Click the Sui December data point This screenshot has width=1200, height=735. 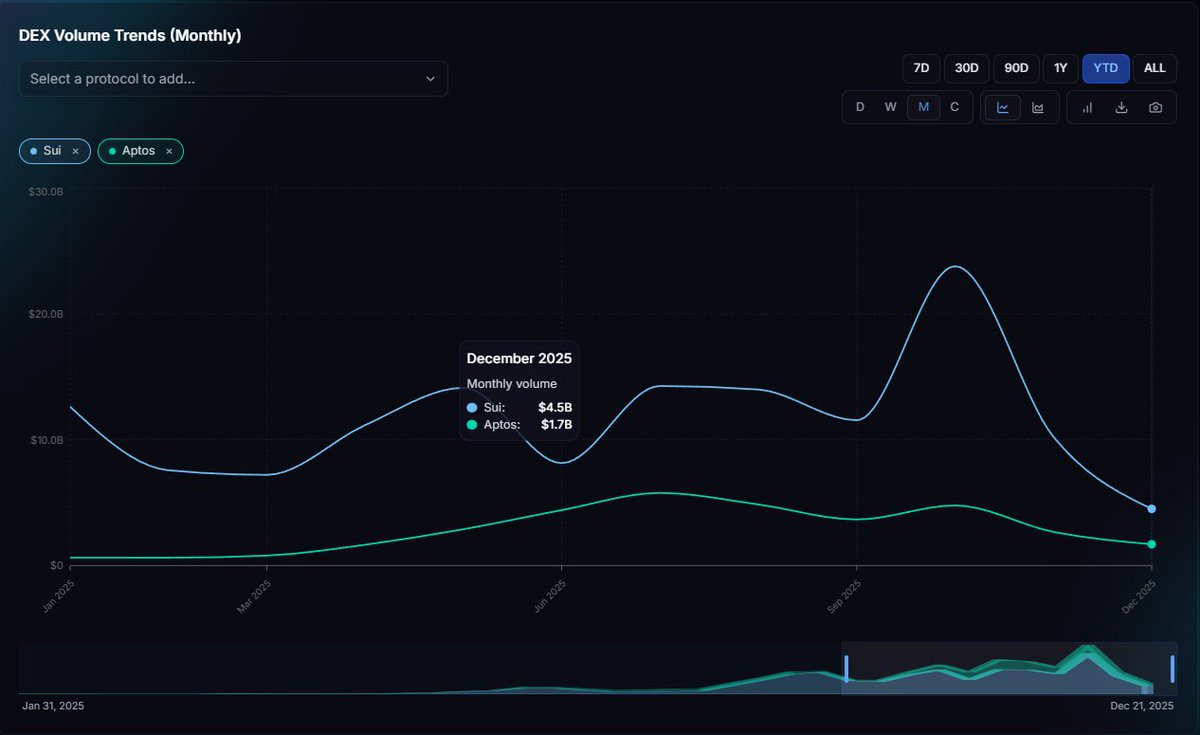pos(1152,509)
